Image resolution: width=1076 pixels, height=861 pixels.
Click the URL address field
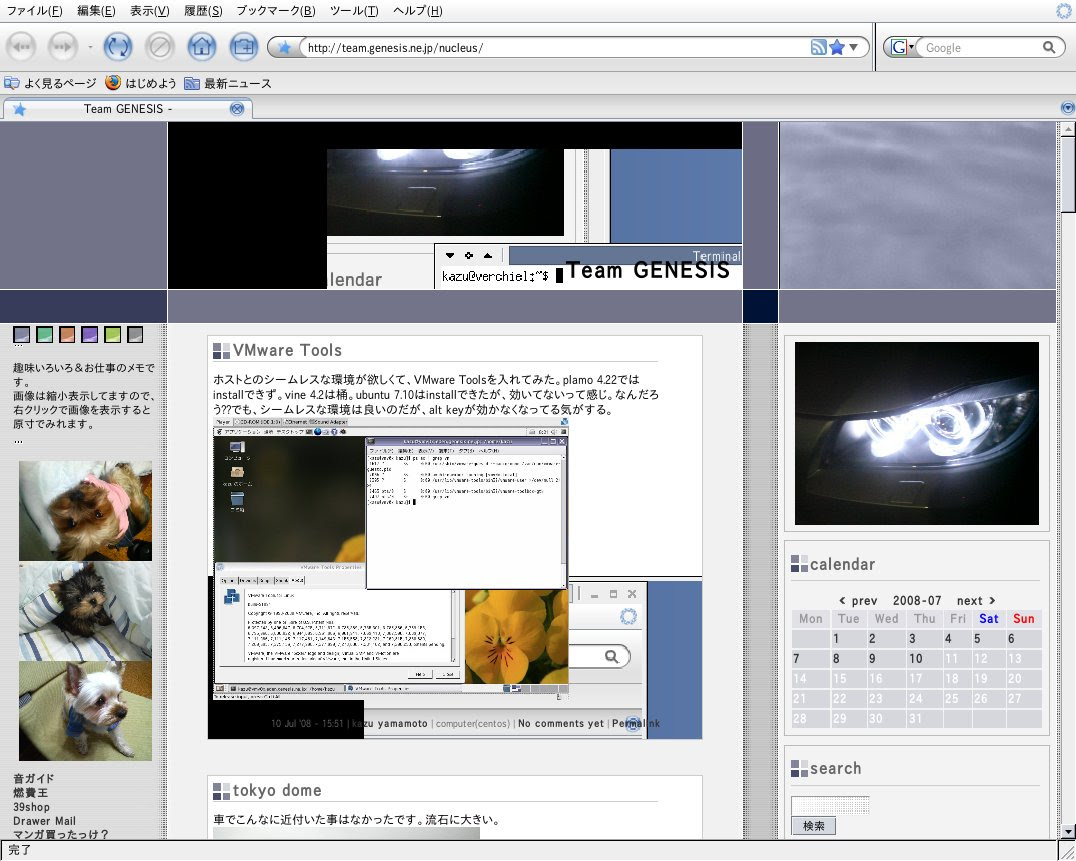click(556, 47)
